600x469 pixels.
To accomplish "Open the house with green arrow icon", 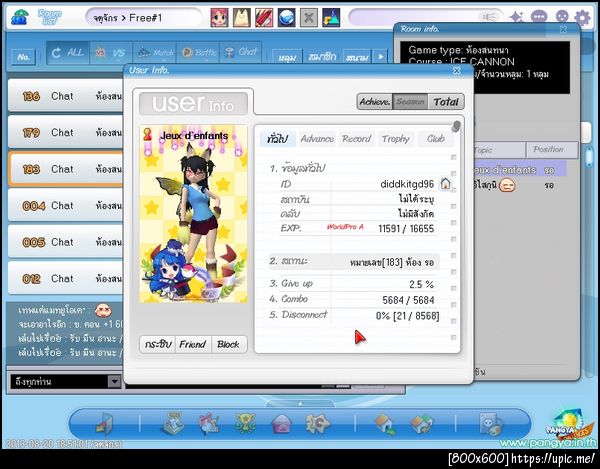I will pos(385,424).
